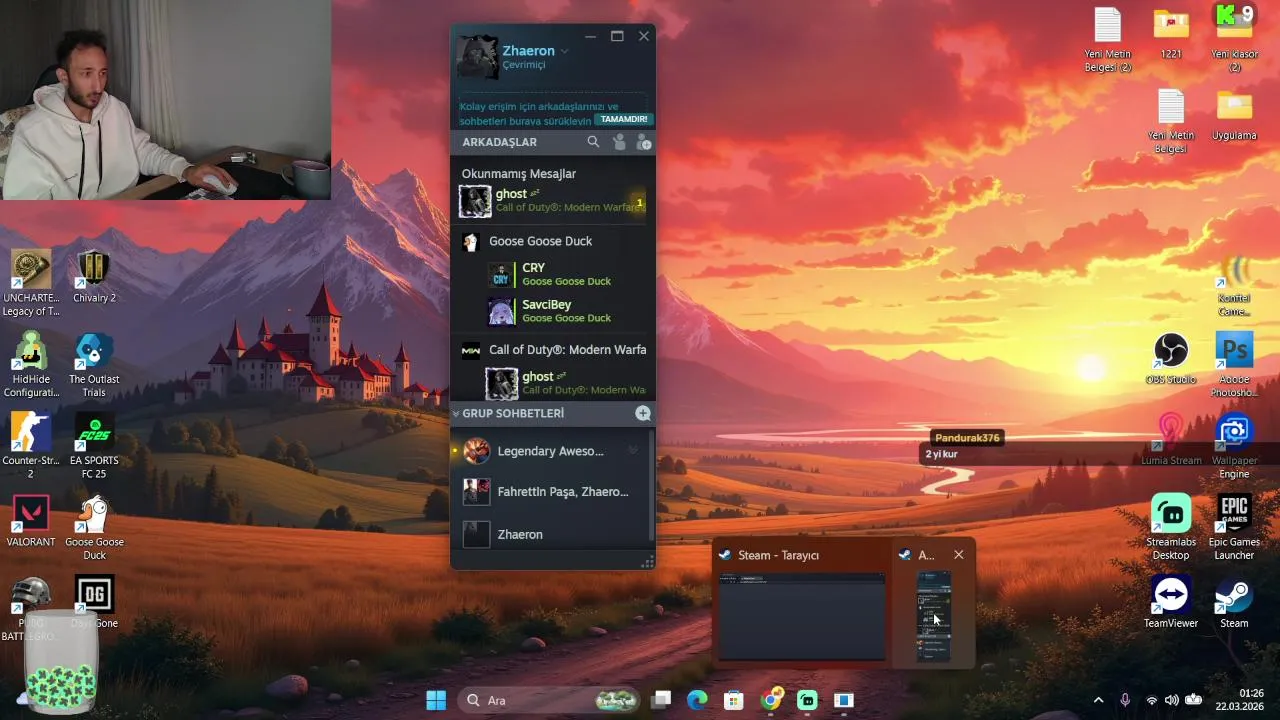Click the microphone tray icon
This screenshot has height=720, width=1280.
1125,700
